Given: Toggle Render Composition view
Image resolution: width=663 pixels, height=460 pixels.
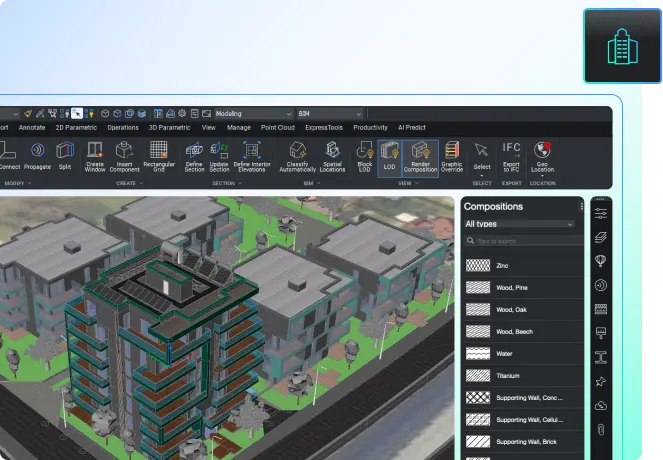Looking at the screenshot, I should click(x=420, y=158).
